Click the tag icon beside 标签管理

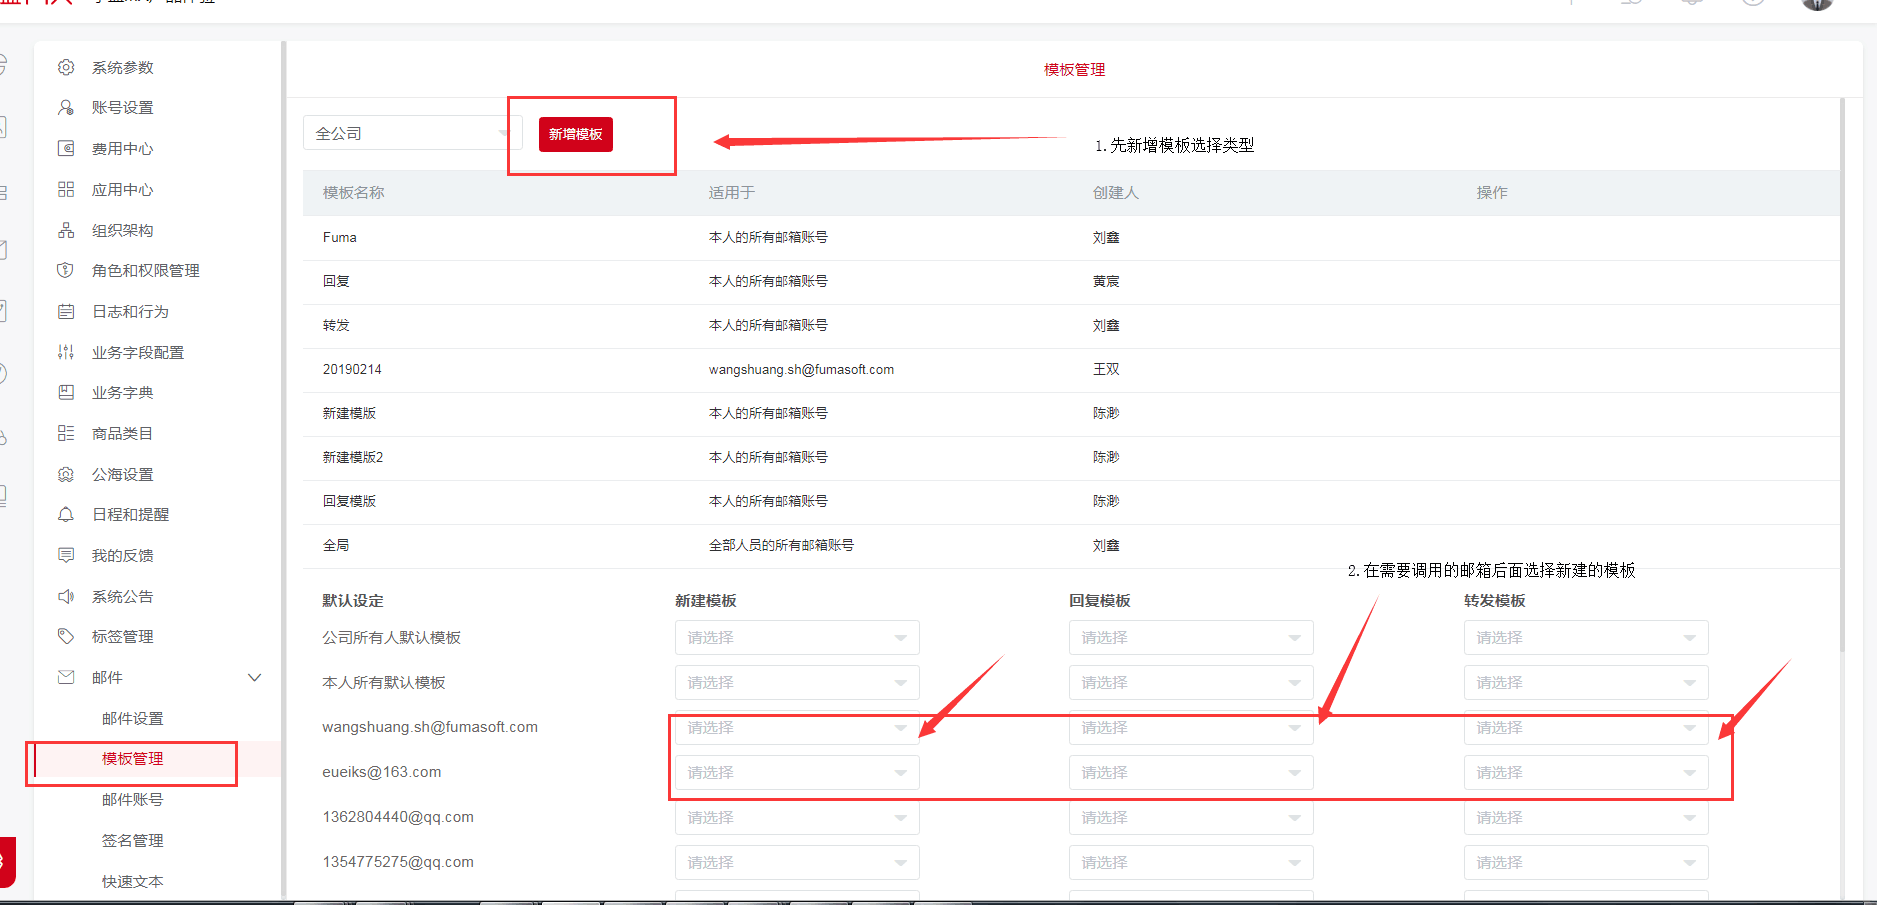point(66,636)
